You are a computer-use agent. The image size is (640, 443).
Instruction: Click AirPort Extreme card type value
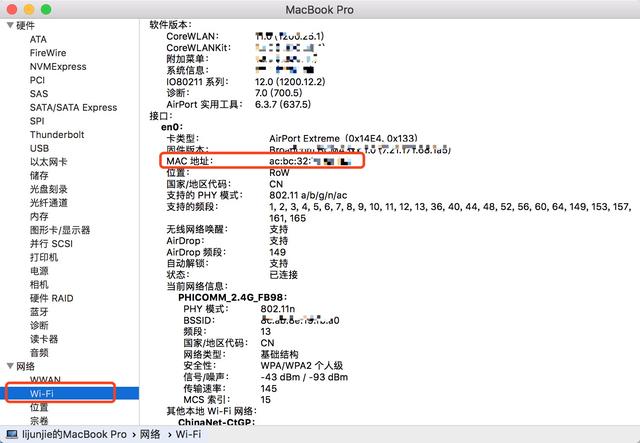(x=343, y=138)
